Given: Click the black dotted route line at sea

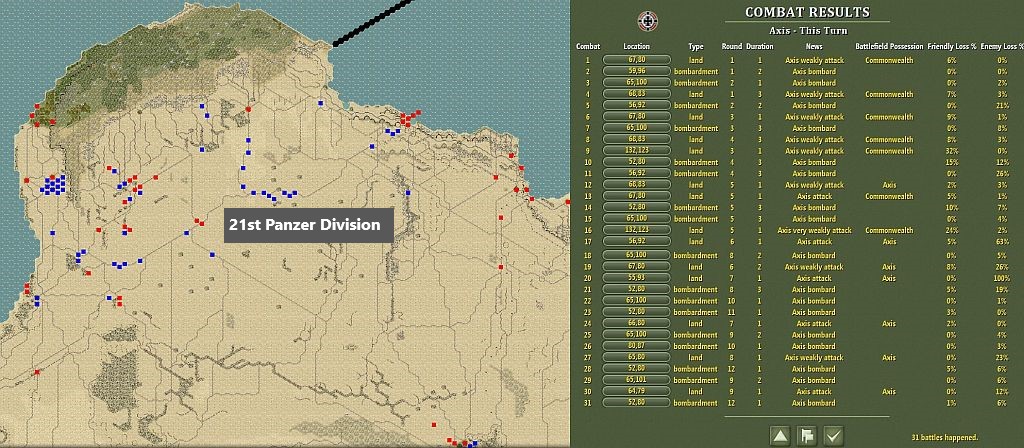Looking at the screenshot, I should coord(373,23).
